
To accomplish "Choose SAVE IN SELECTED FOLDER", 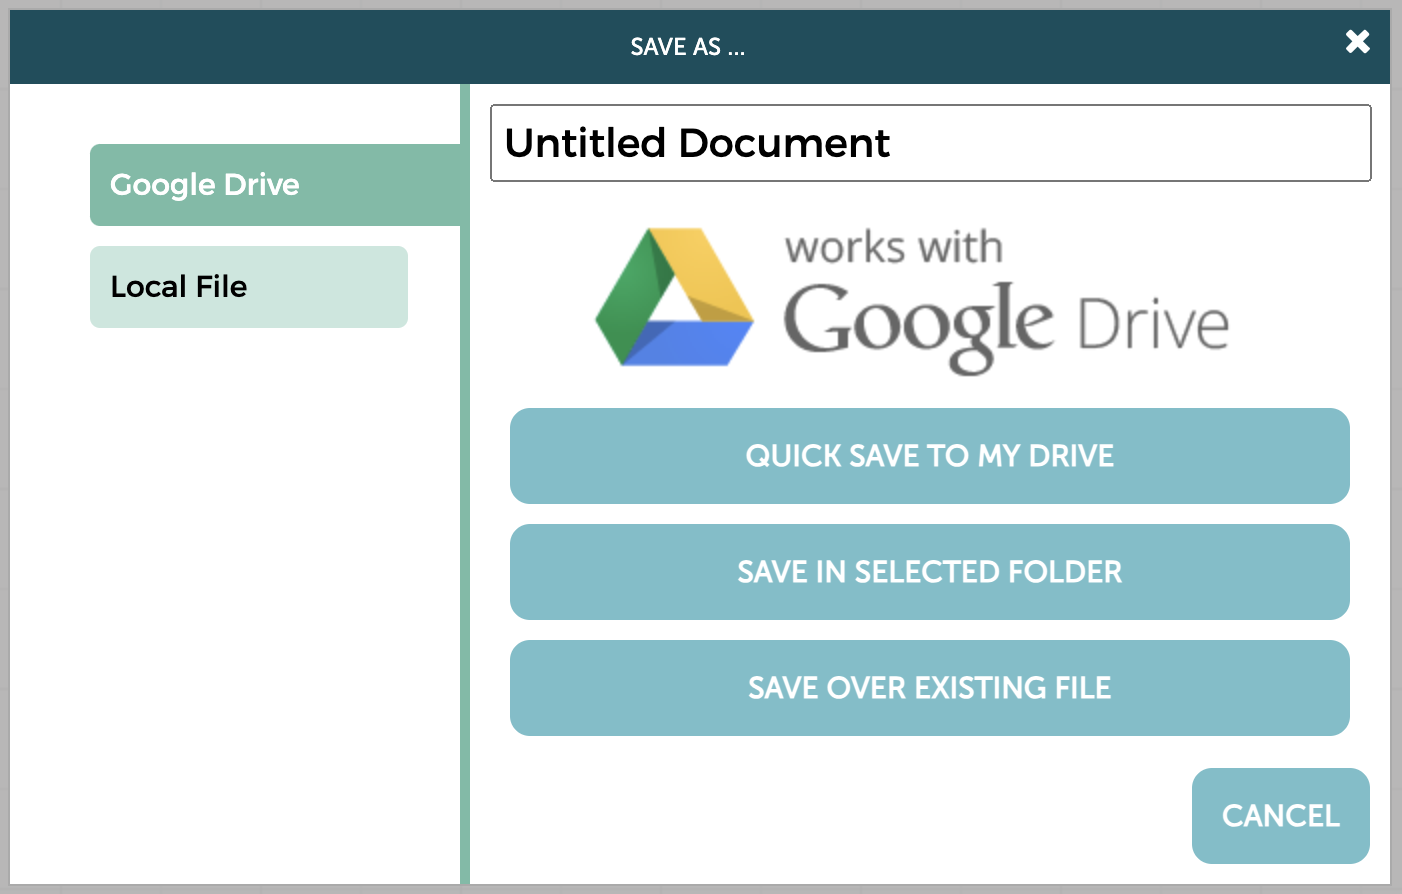I will click(x=929, y=572).
